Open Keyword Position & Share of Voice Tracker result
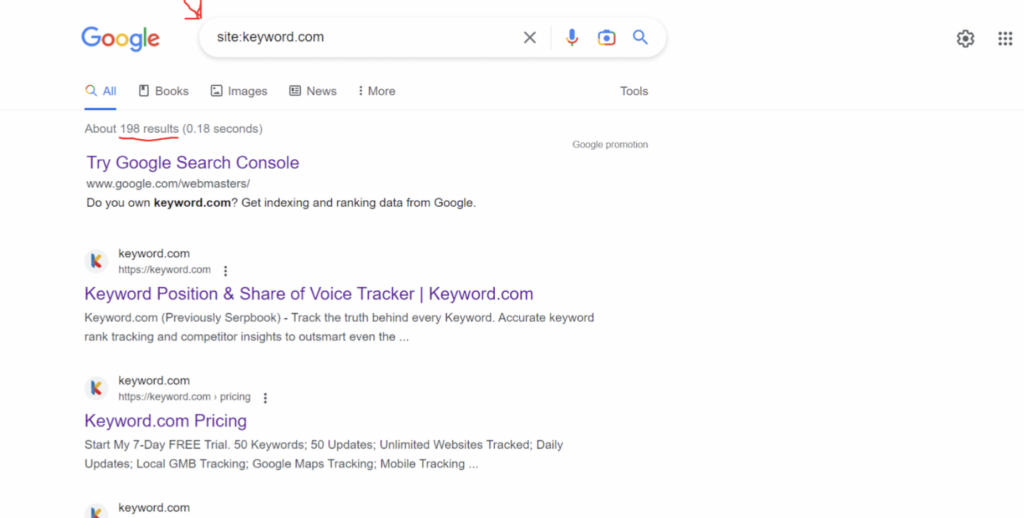Screen dimensions: 1024x518 [309, 294]
